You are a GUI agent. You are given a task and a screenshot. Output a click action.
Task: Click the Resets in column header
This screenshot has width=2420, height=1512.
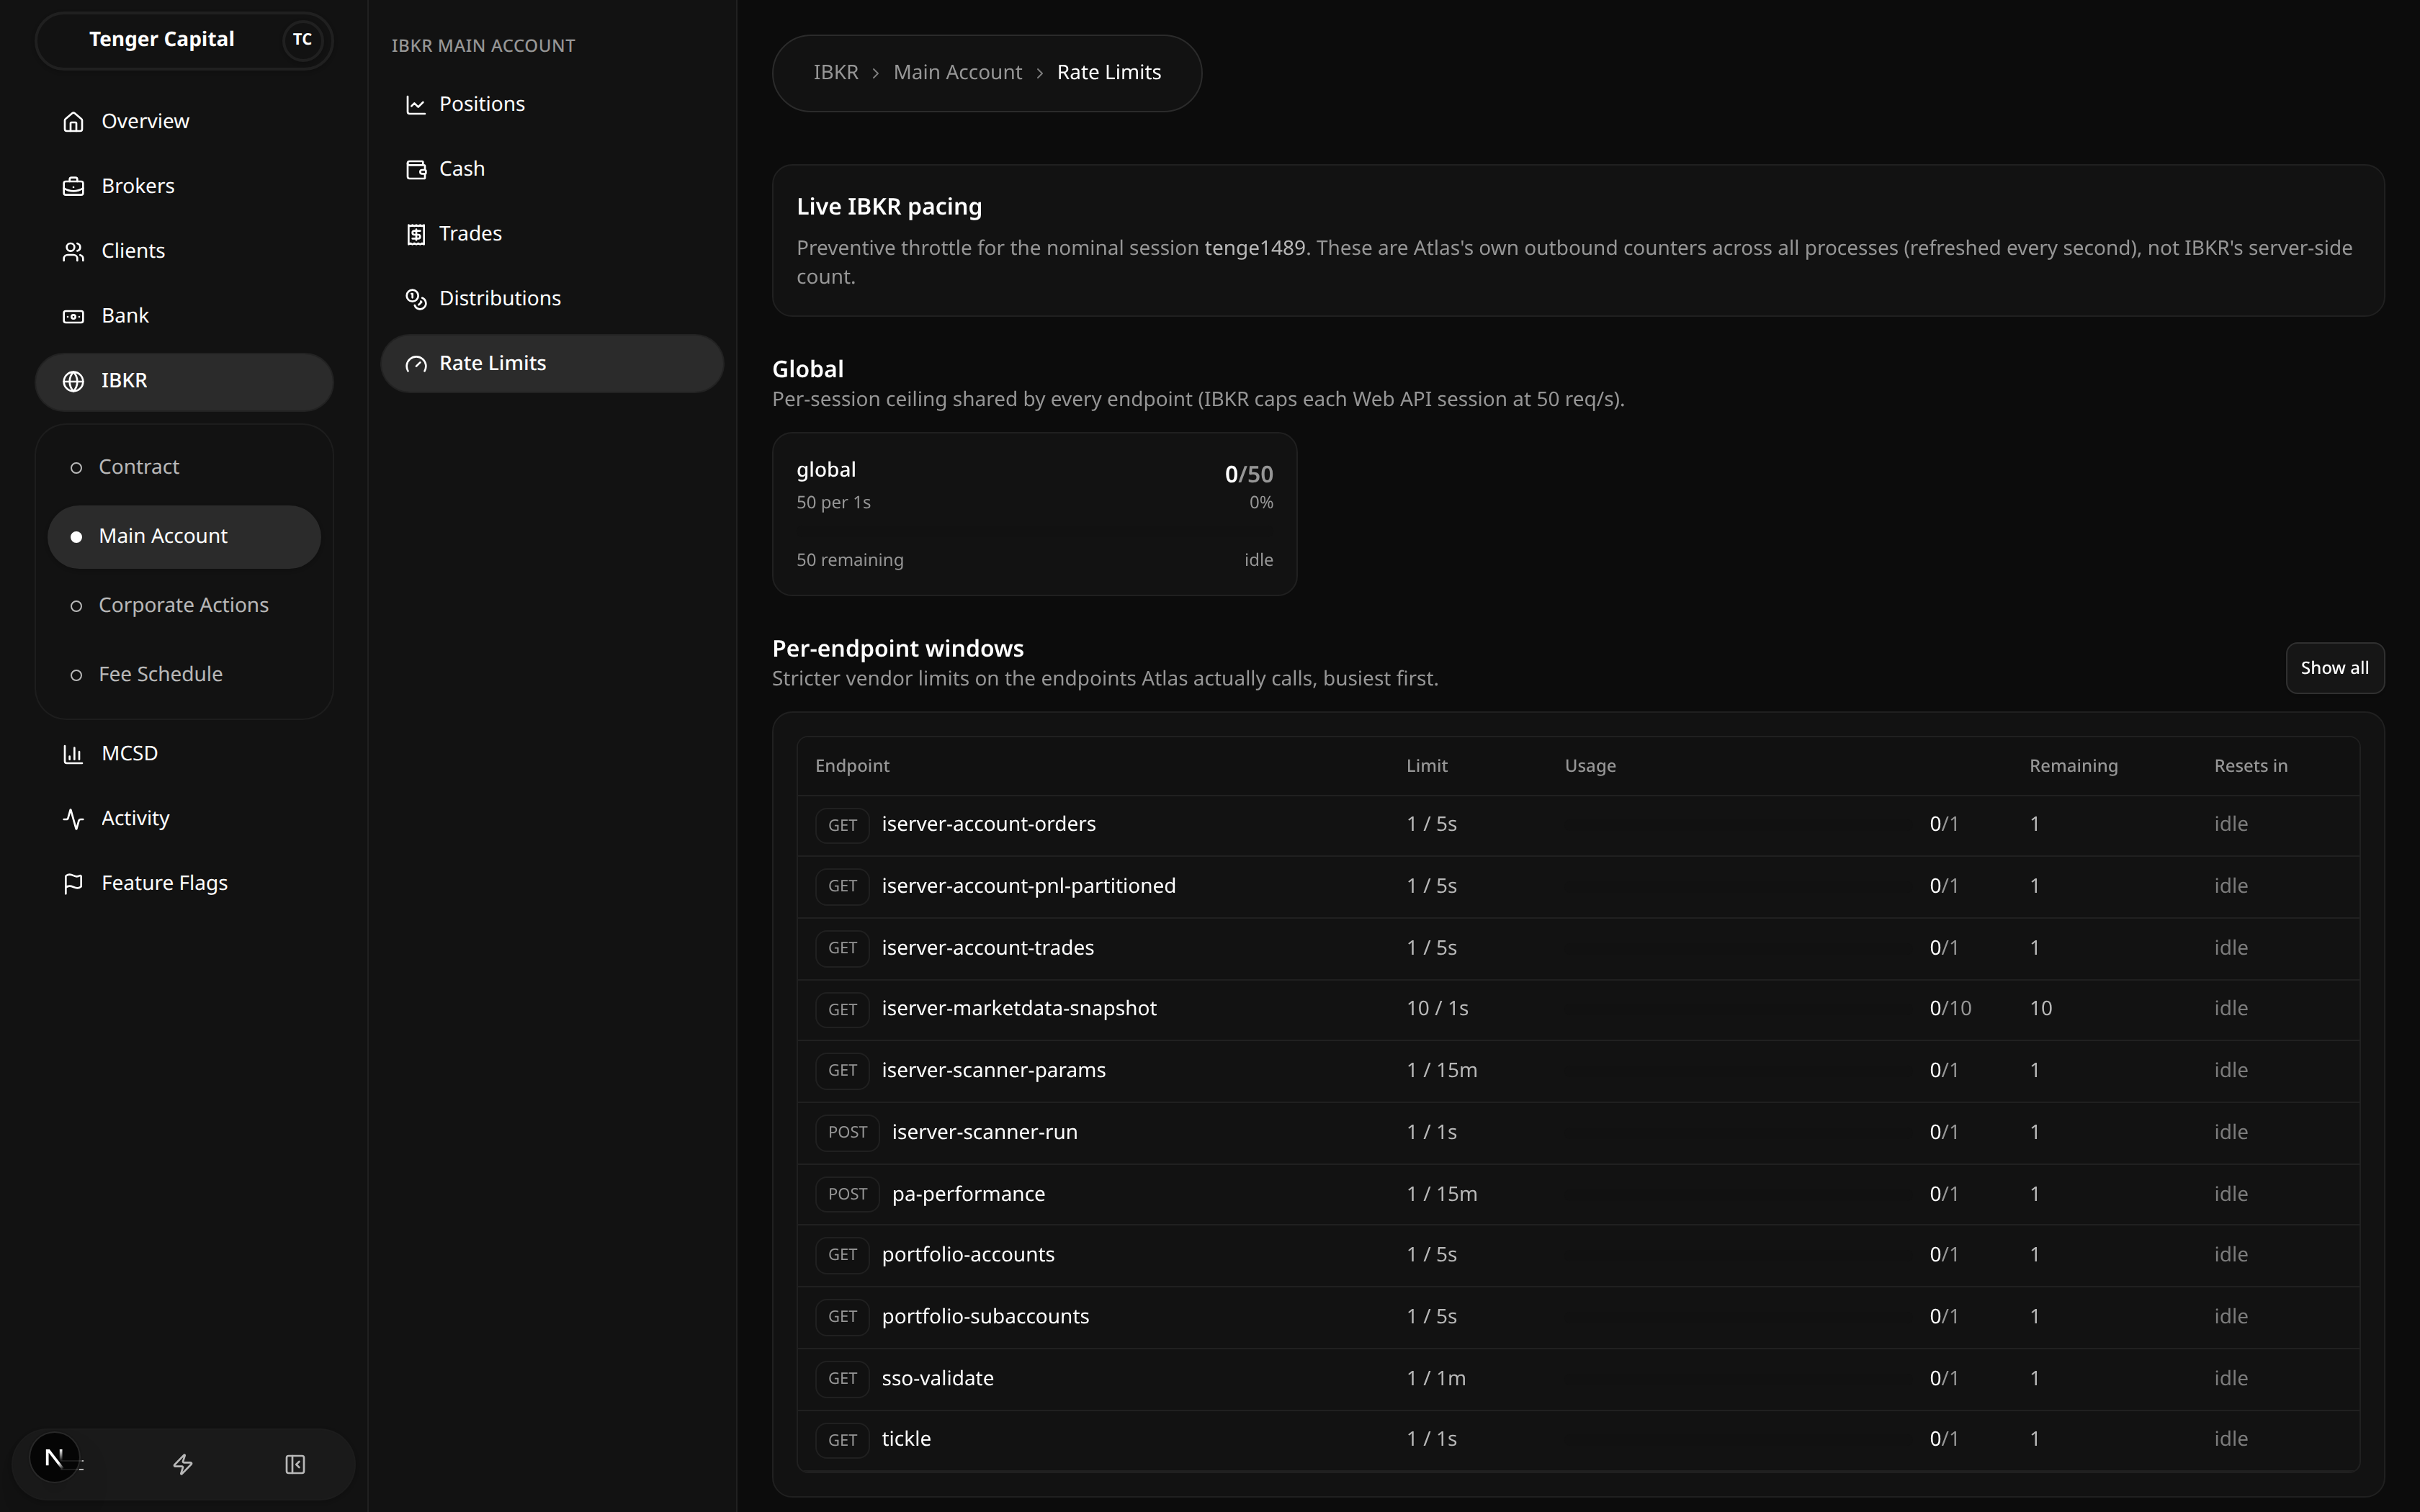2250,766
